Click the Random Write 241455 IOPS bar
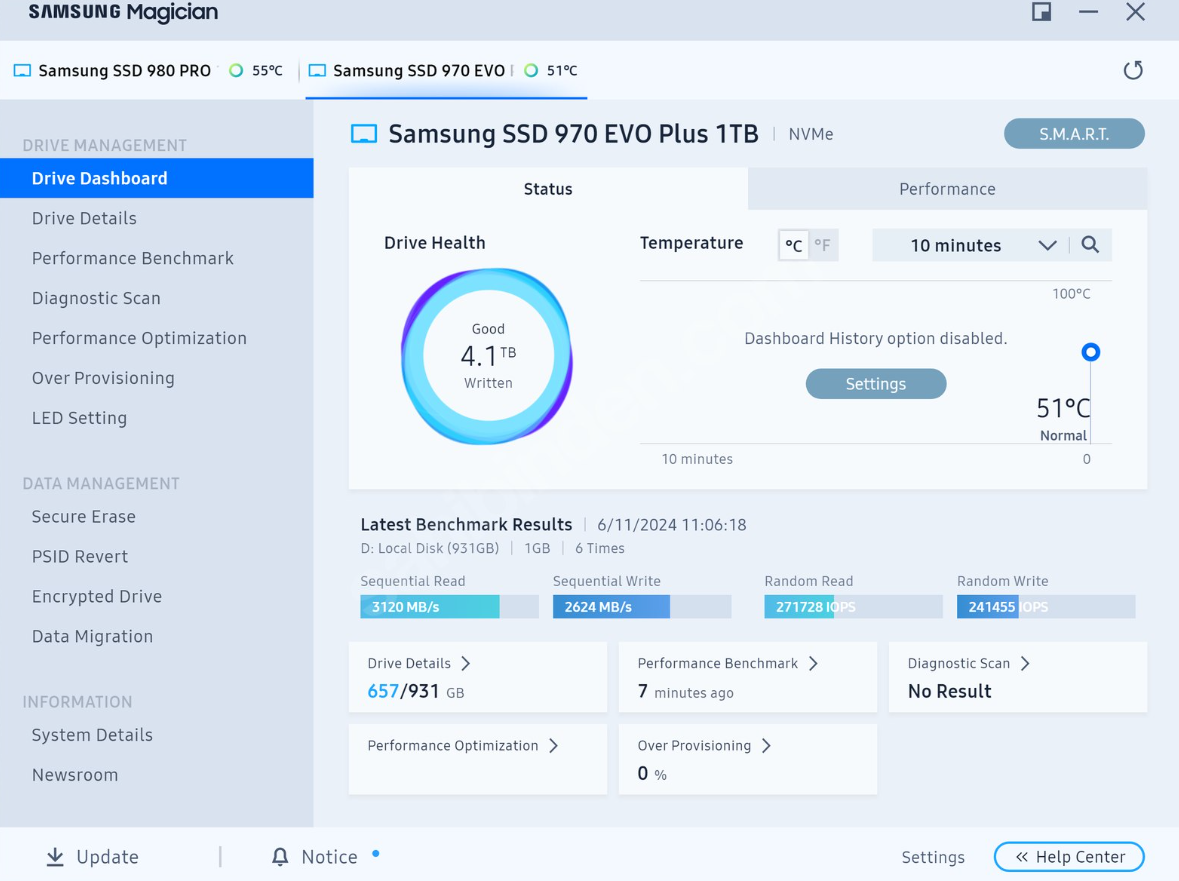The image size is (1179, 881). [x=1046, y=607]
